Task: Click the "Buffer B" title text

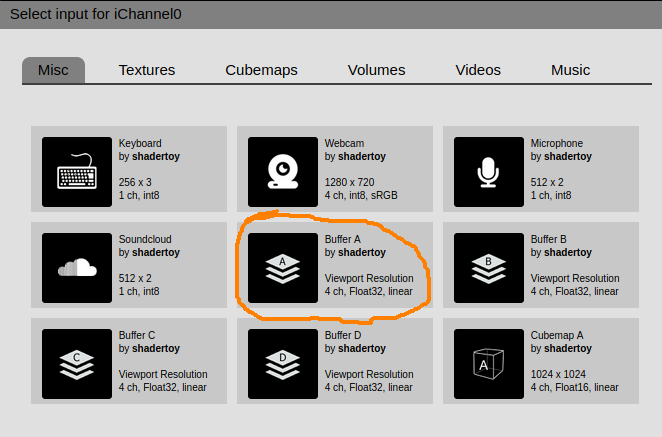Action: click(548, 239)
